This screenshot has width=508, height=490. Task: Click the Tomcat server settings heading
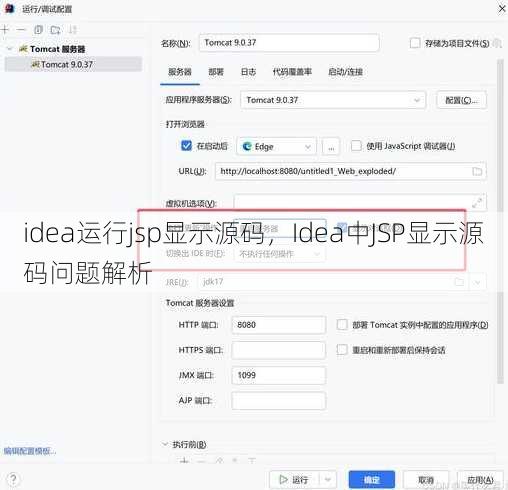tap(200, 303)
